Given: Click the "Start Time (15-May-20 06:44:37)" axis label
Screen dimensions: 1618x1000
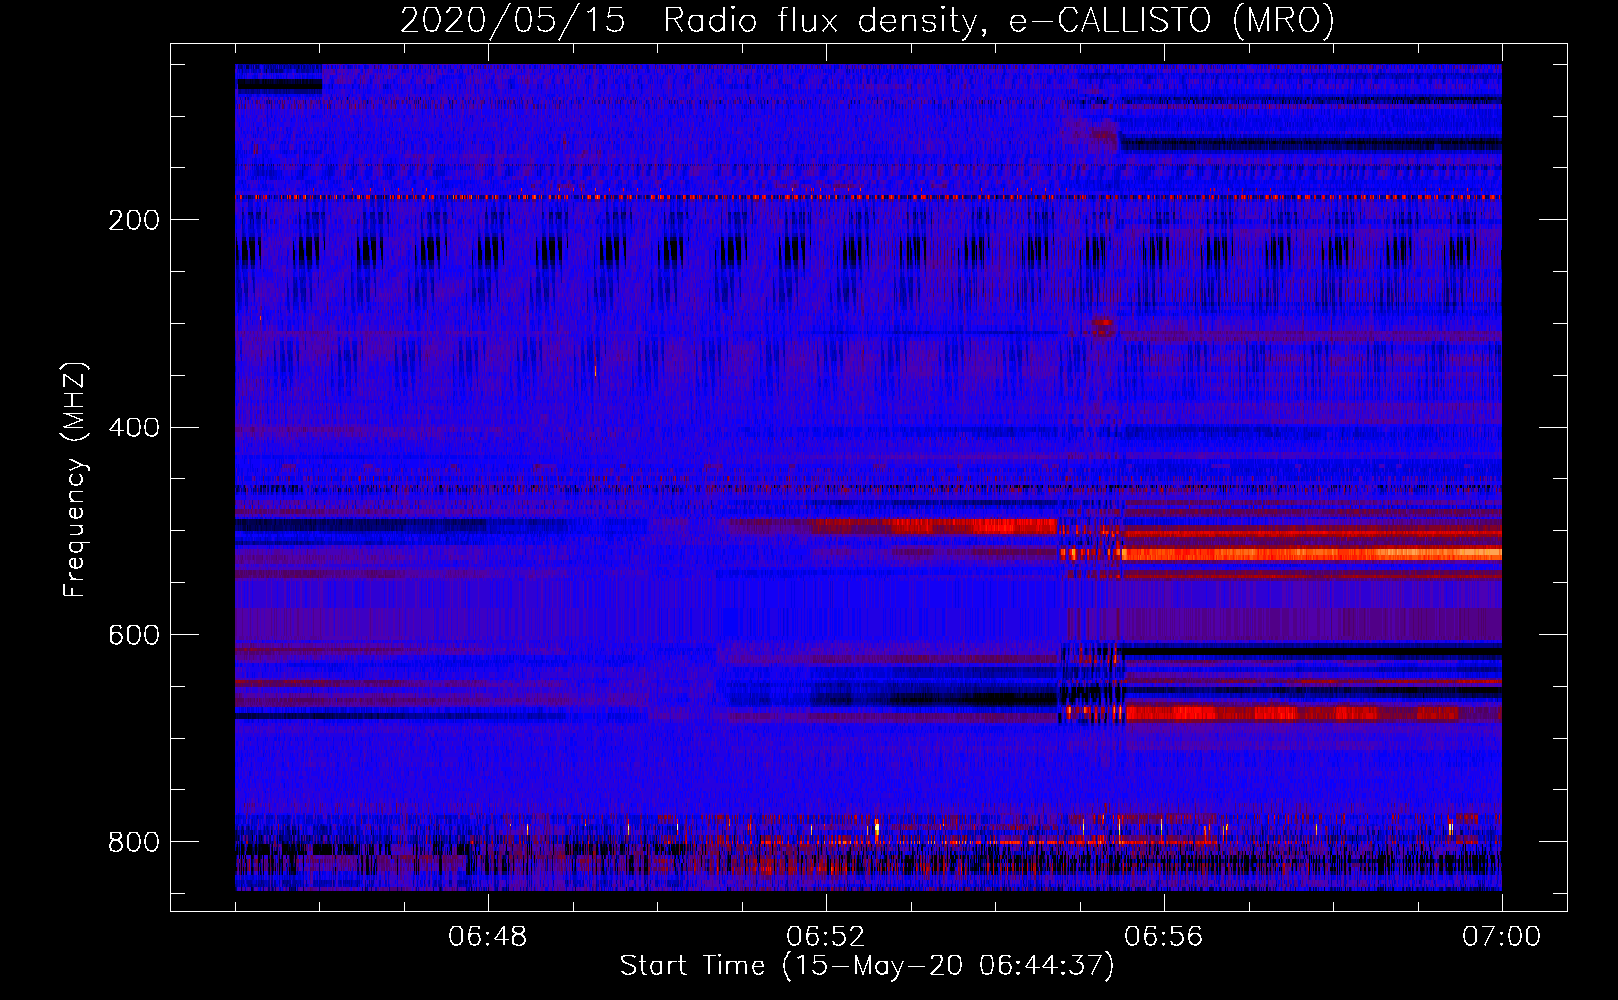Looking at the screenshot, I should click(867, 966).
